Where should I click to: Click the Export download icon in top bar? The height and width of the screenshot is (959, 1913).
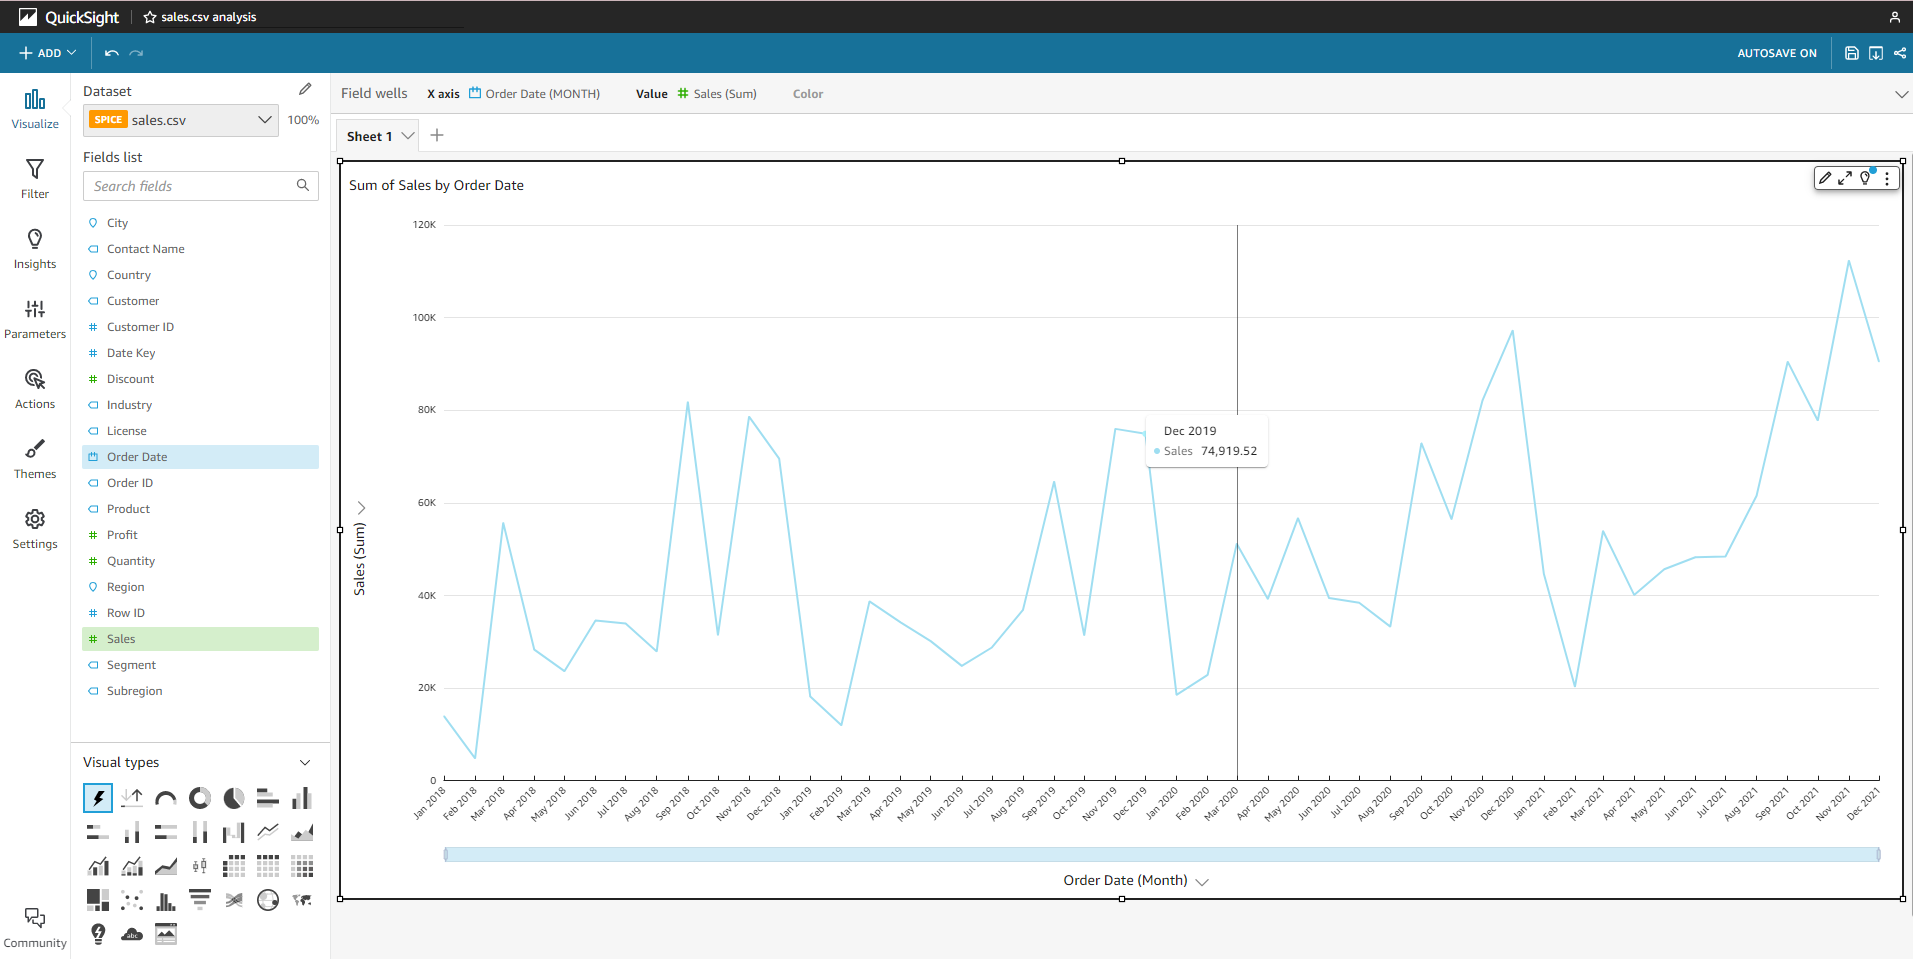[1876, 53]
